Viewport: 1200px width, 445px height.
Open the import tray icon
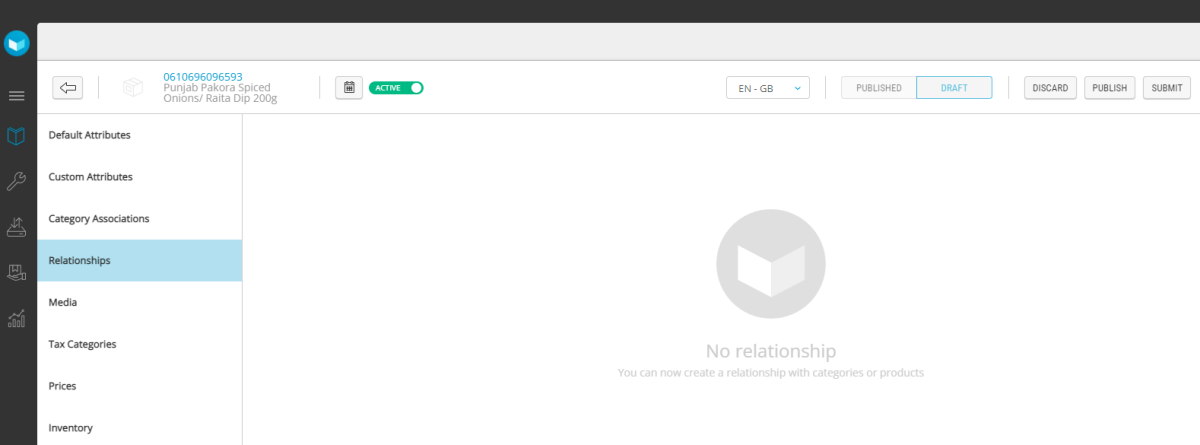point(17,227)
